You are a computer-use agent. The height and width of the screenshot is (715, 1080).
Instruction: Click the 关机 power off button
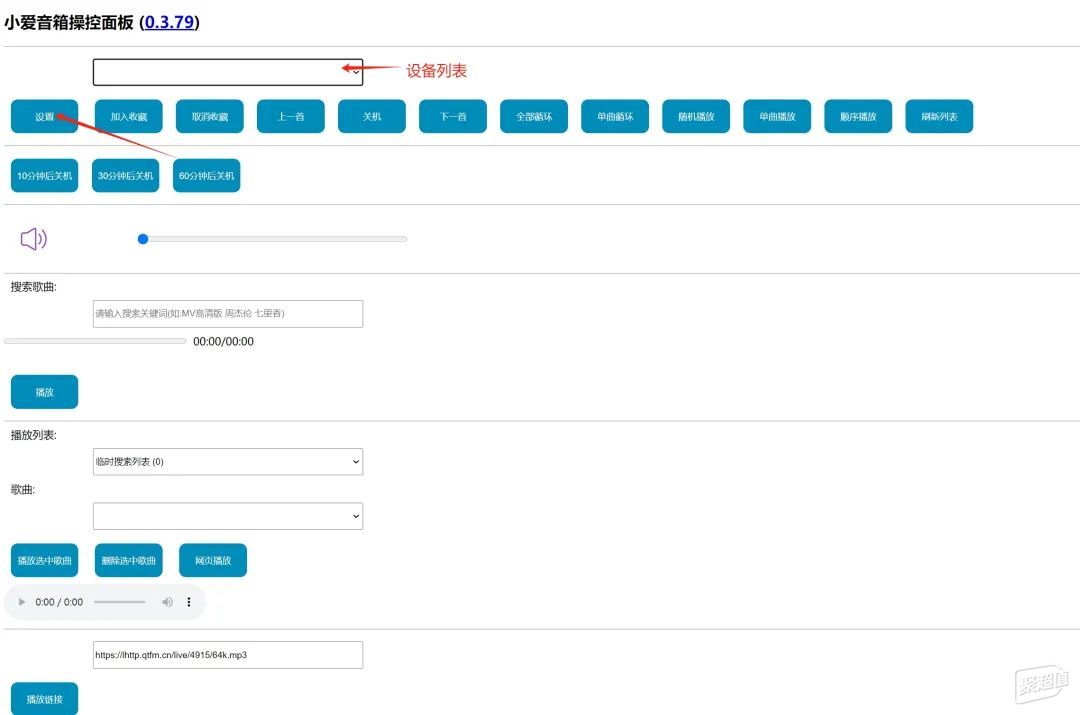(372, 116)
